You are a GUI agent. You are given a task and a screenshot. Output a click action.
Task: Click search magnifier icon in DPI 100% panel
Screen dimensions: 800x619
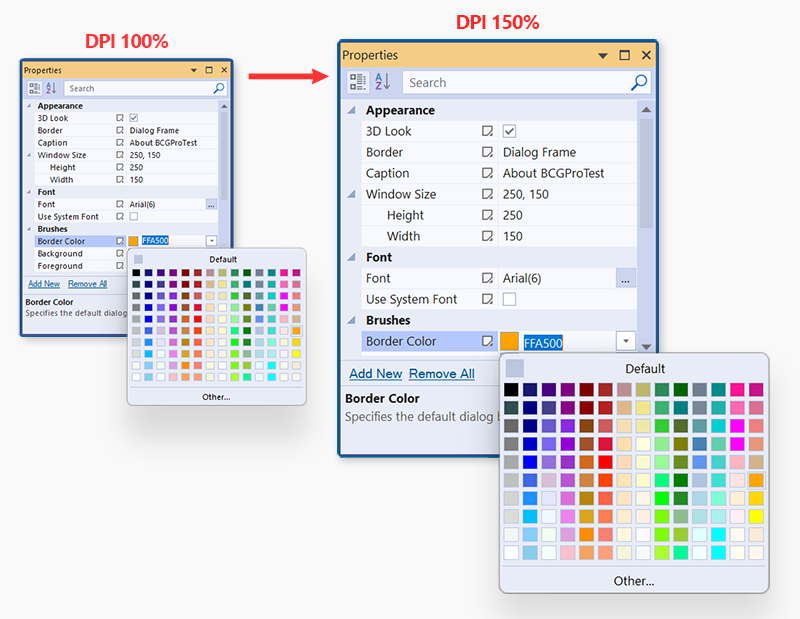click(219, 88)
